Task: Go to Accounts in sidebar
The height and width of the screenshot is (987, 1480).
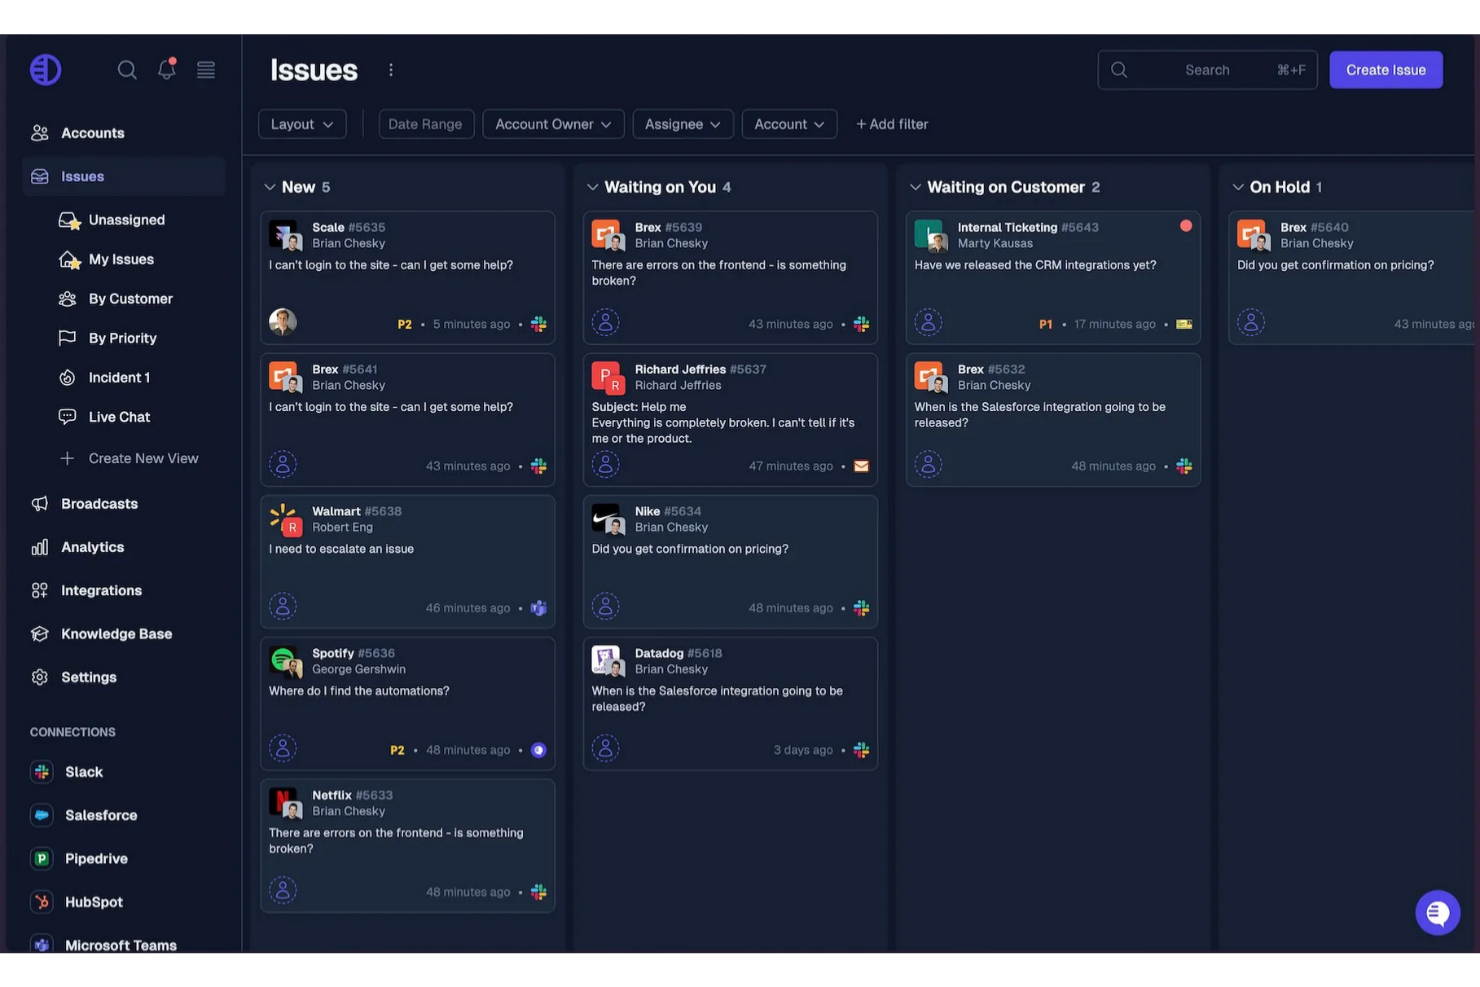Action: [123, 133]
